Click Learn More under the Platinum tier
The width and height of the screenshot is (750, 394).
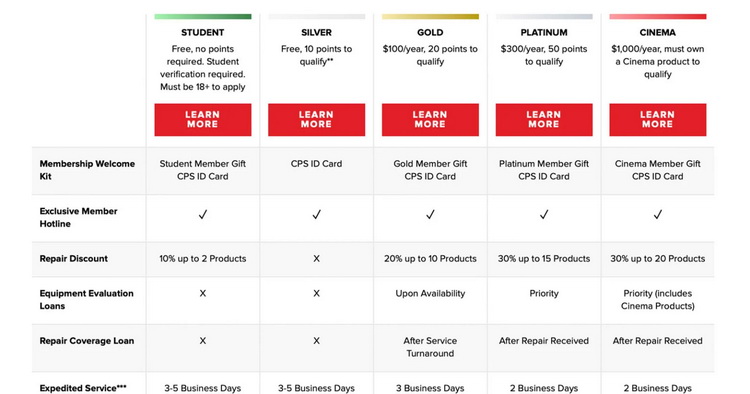pyautogui.click(x=544, y=120)
